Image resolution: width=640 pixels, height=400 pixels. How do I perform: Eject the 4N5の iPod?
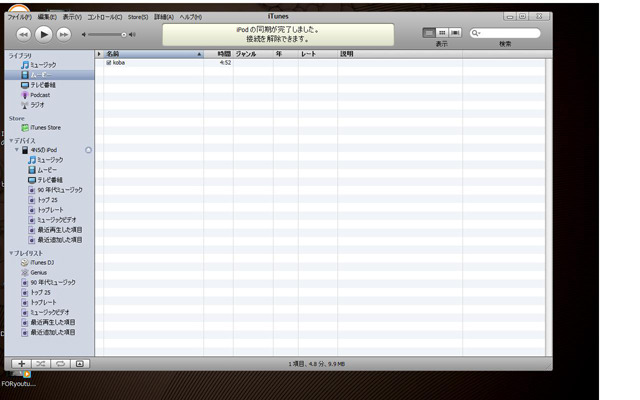[88, 150]
